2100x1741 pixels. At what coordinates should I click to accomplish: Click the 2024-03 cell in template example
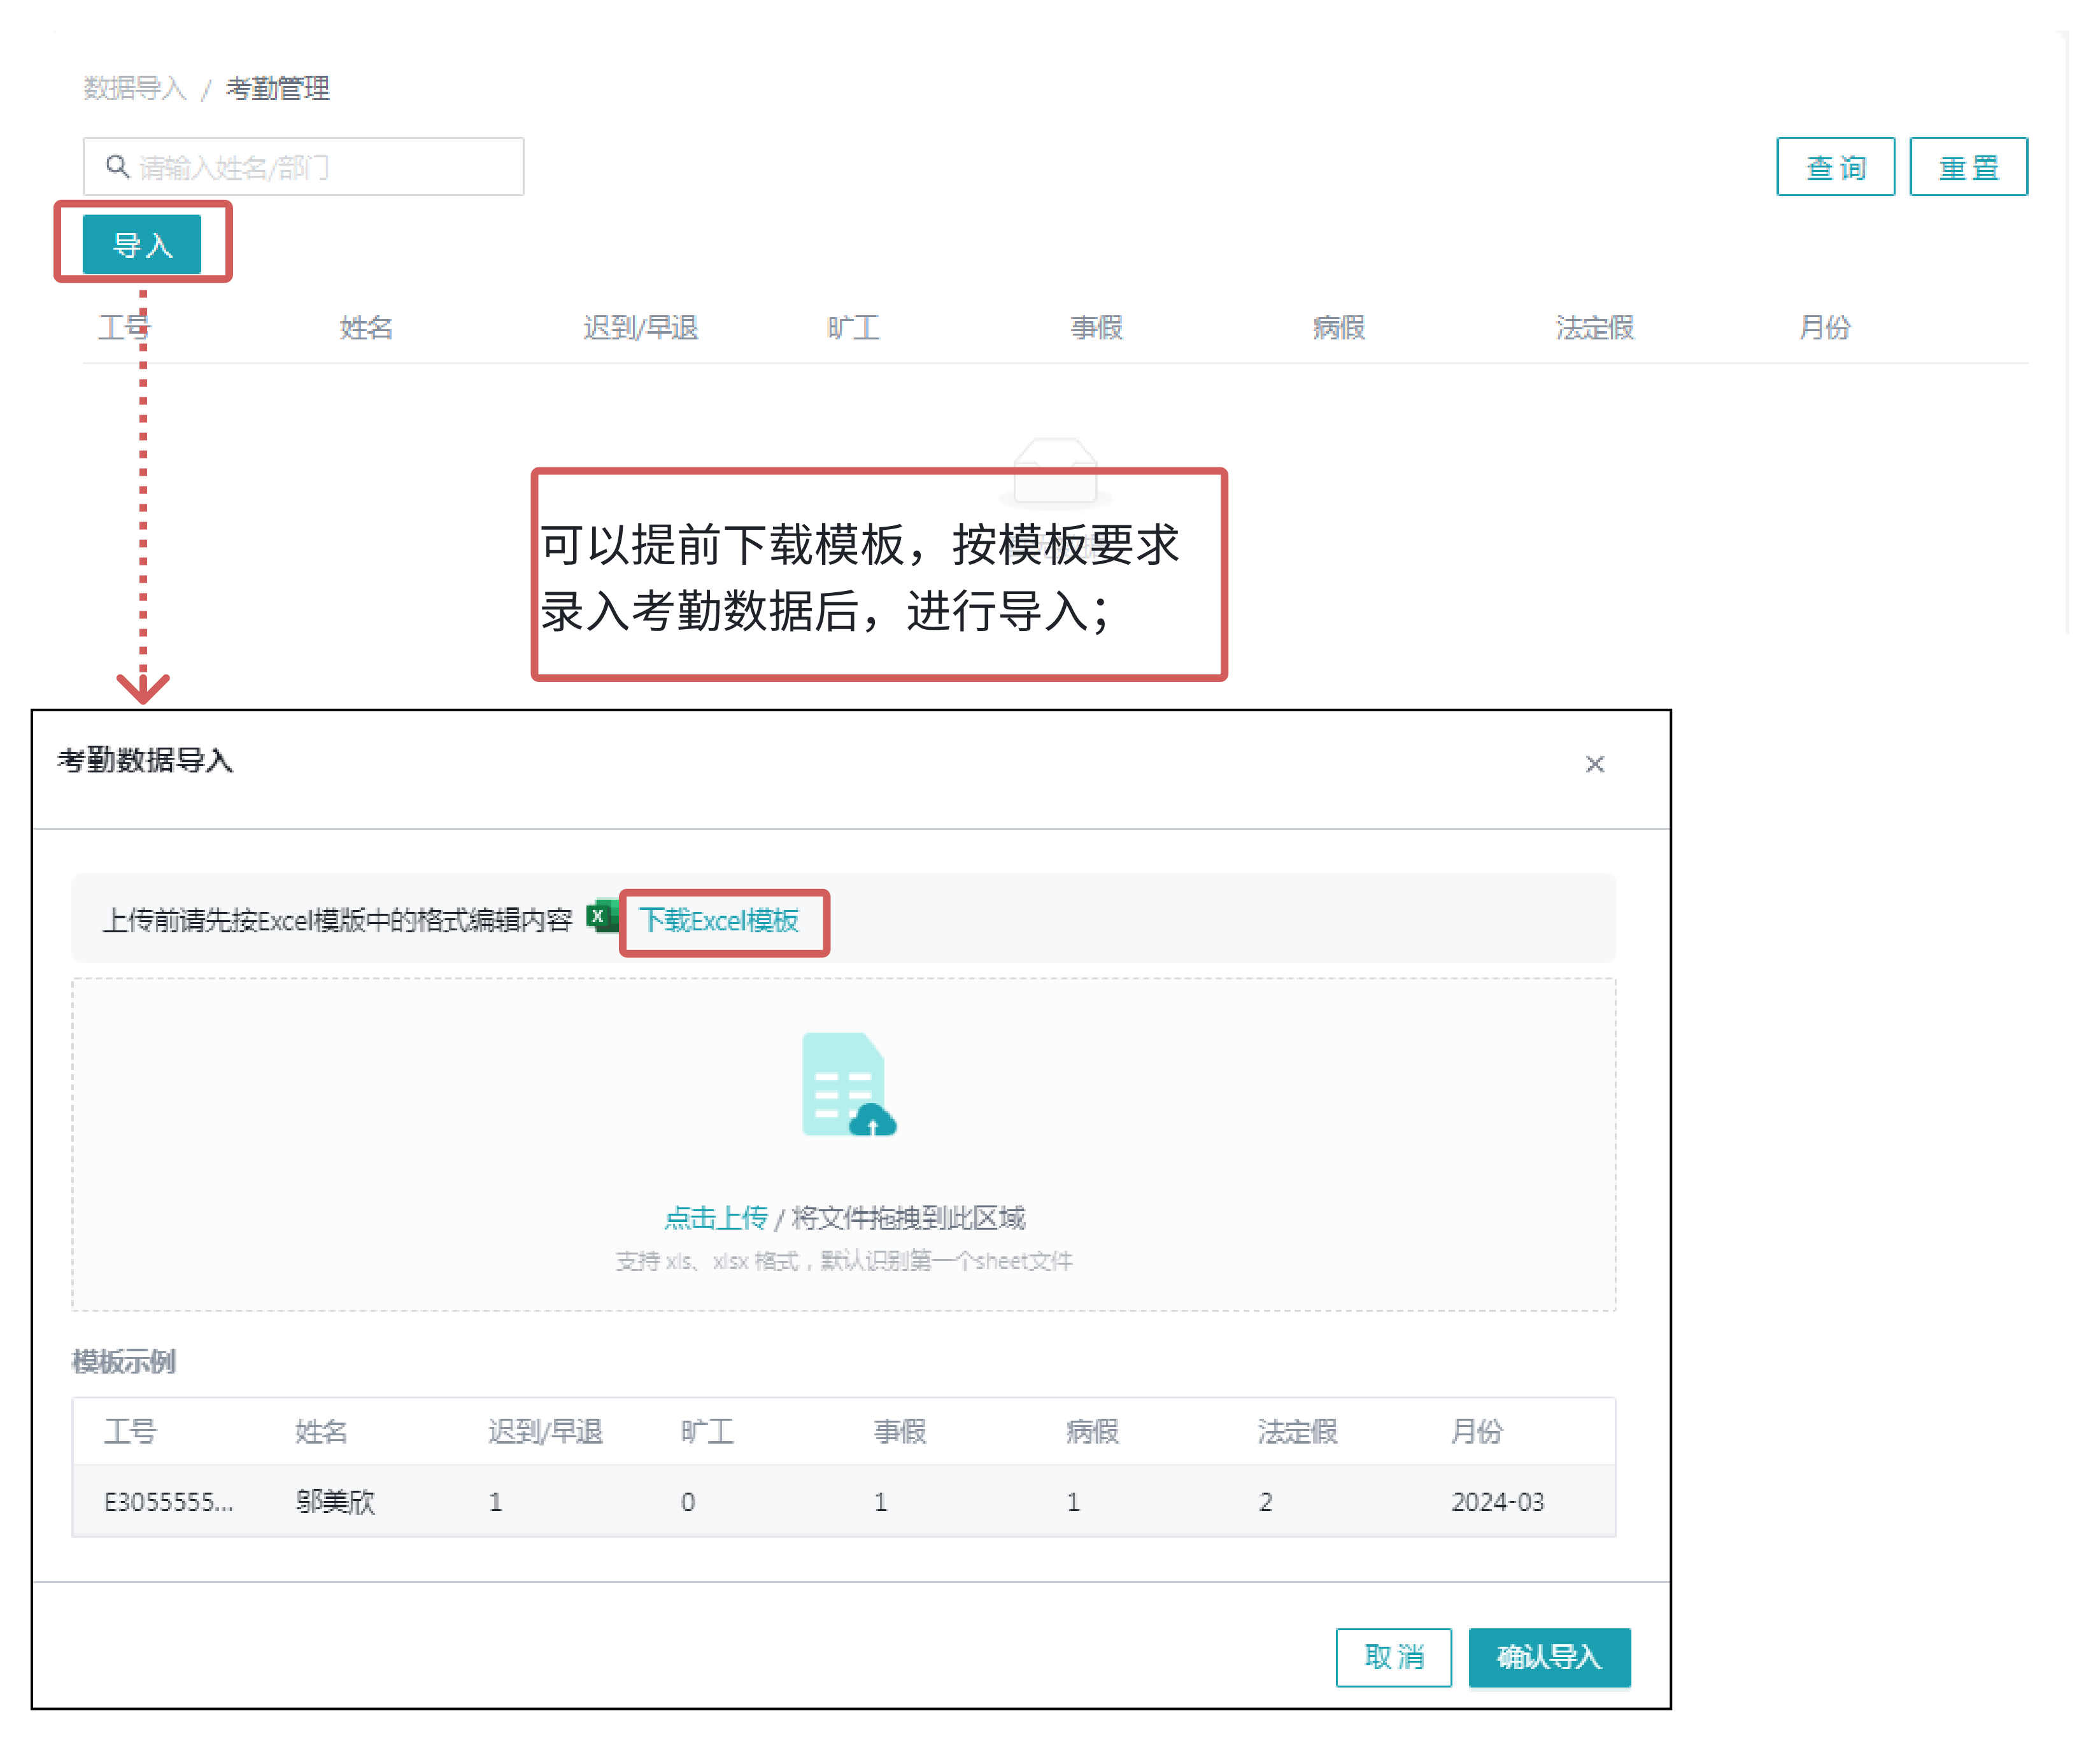1497,1501
